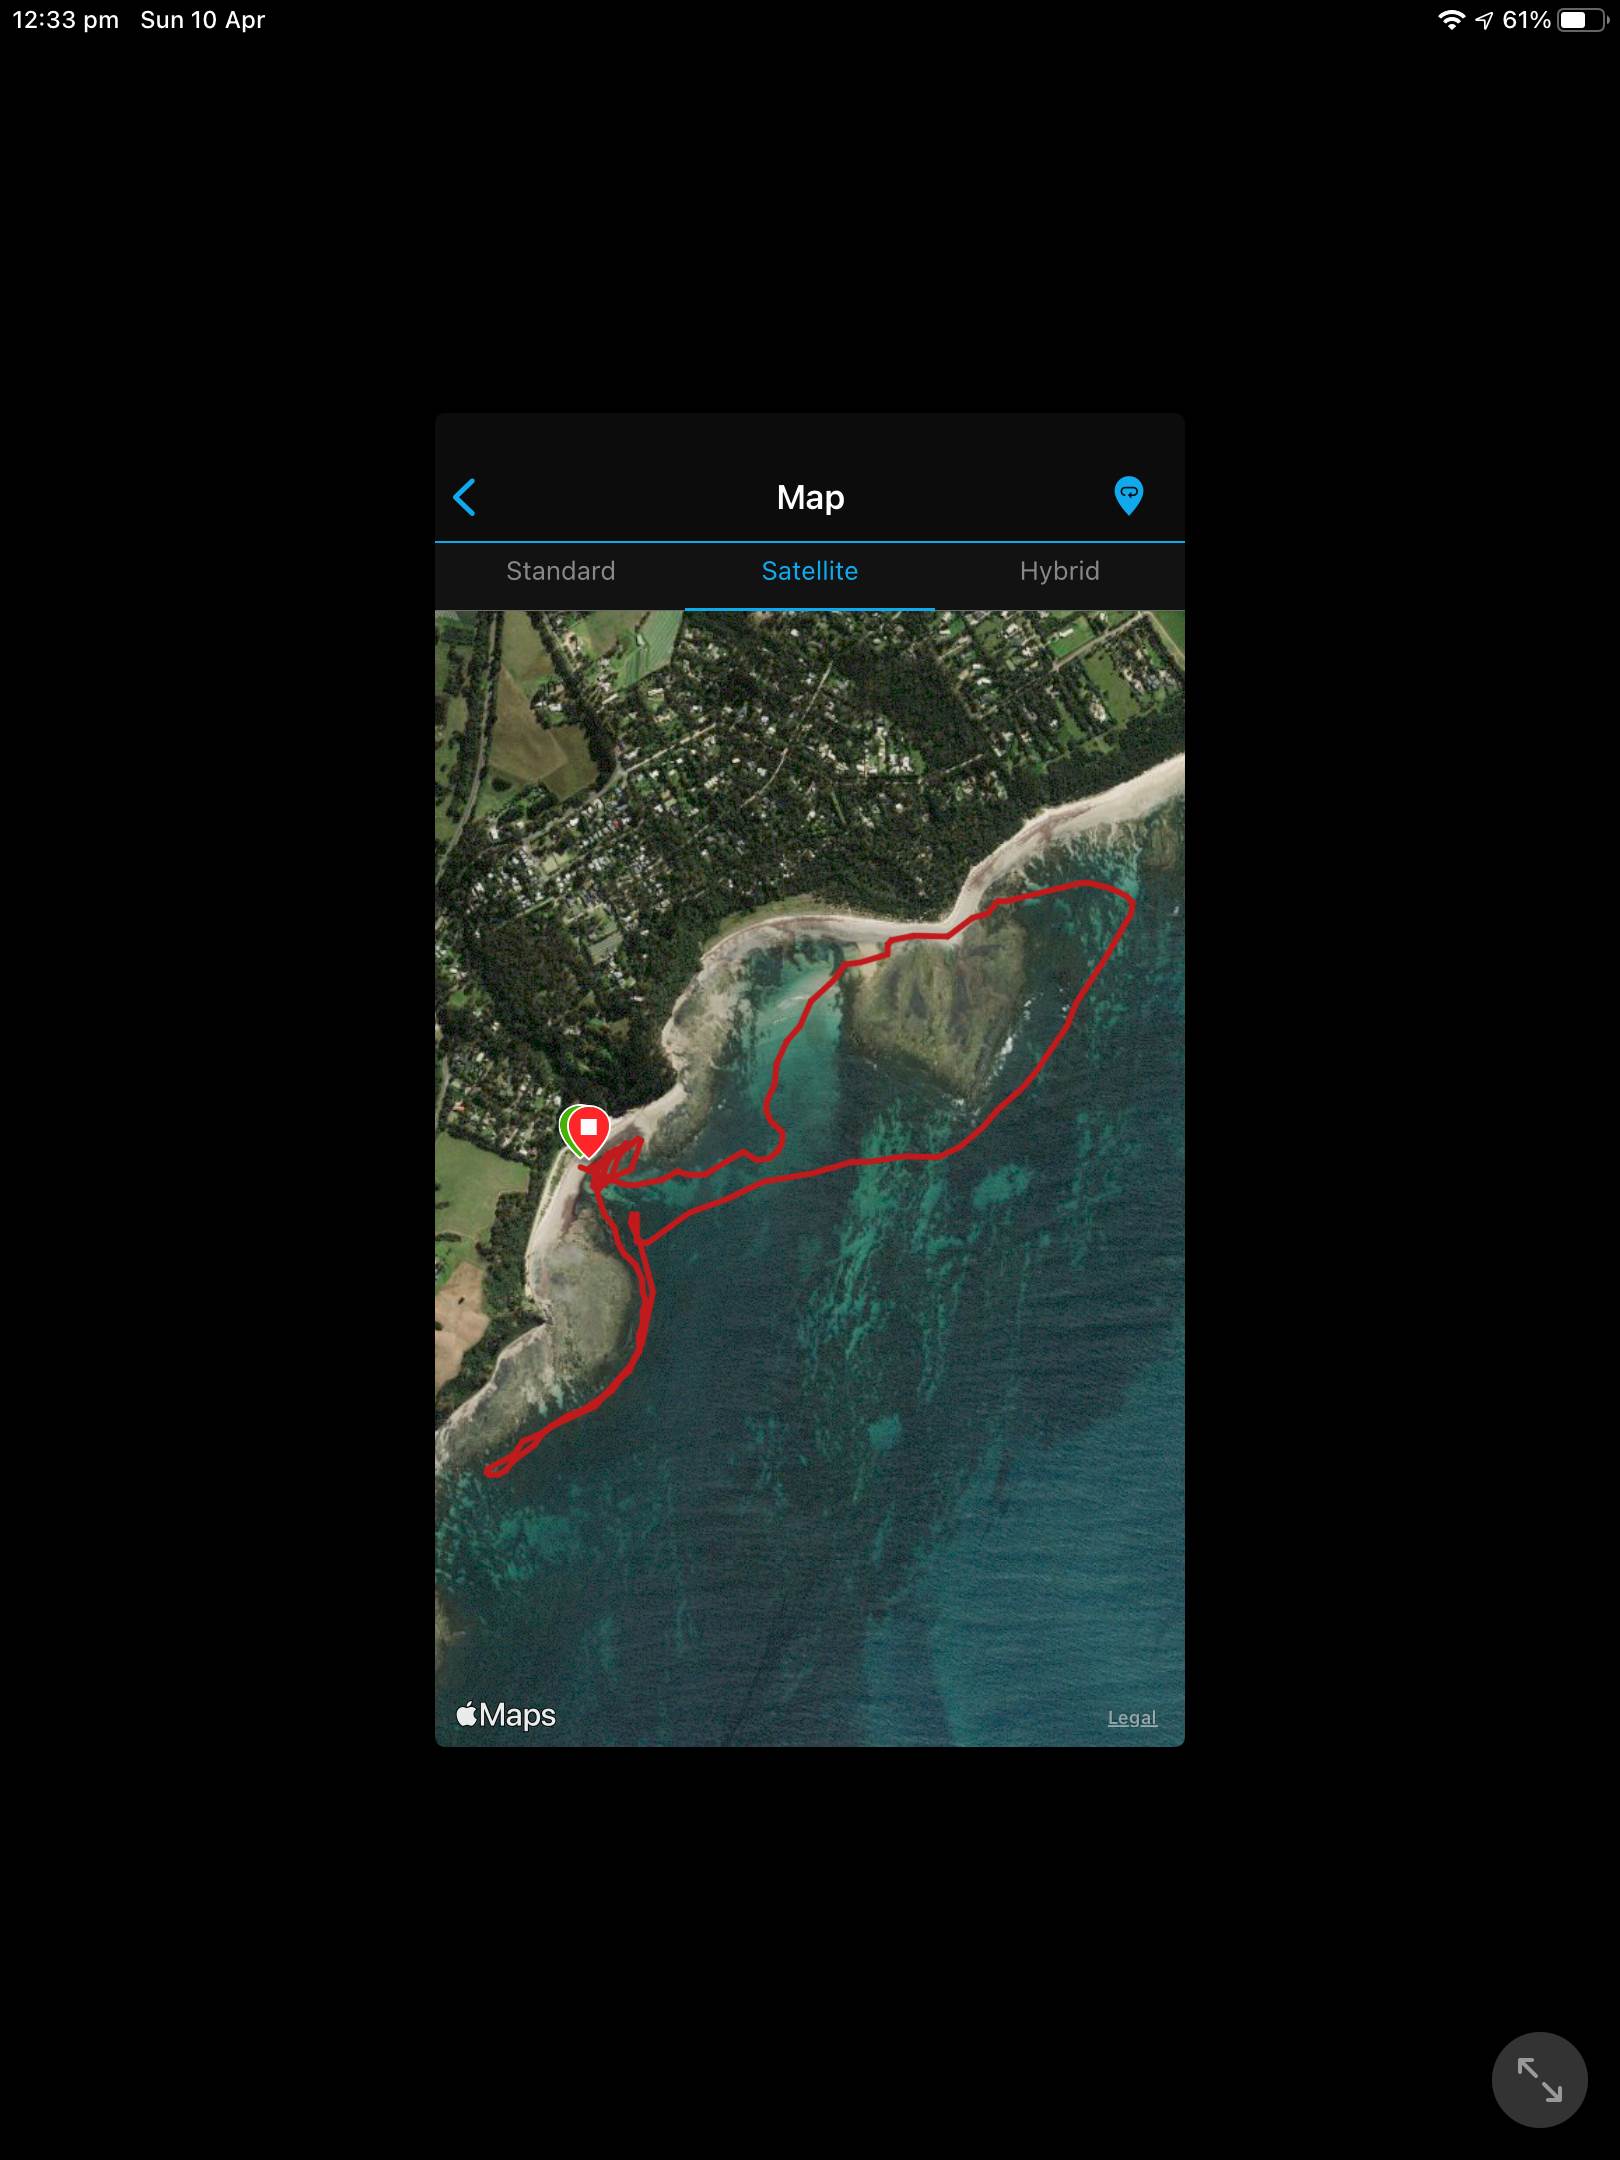Tap the green start marker edge

point(565,1130)
